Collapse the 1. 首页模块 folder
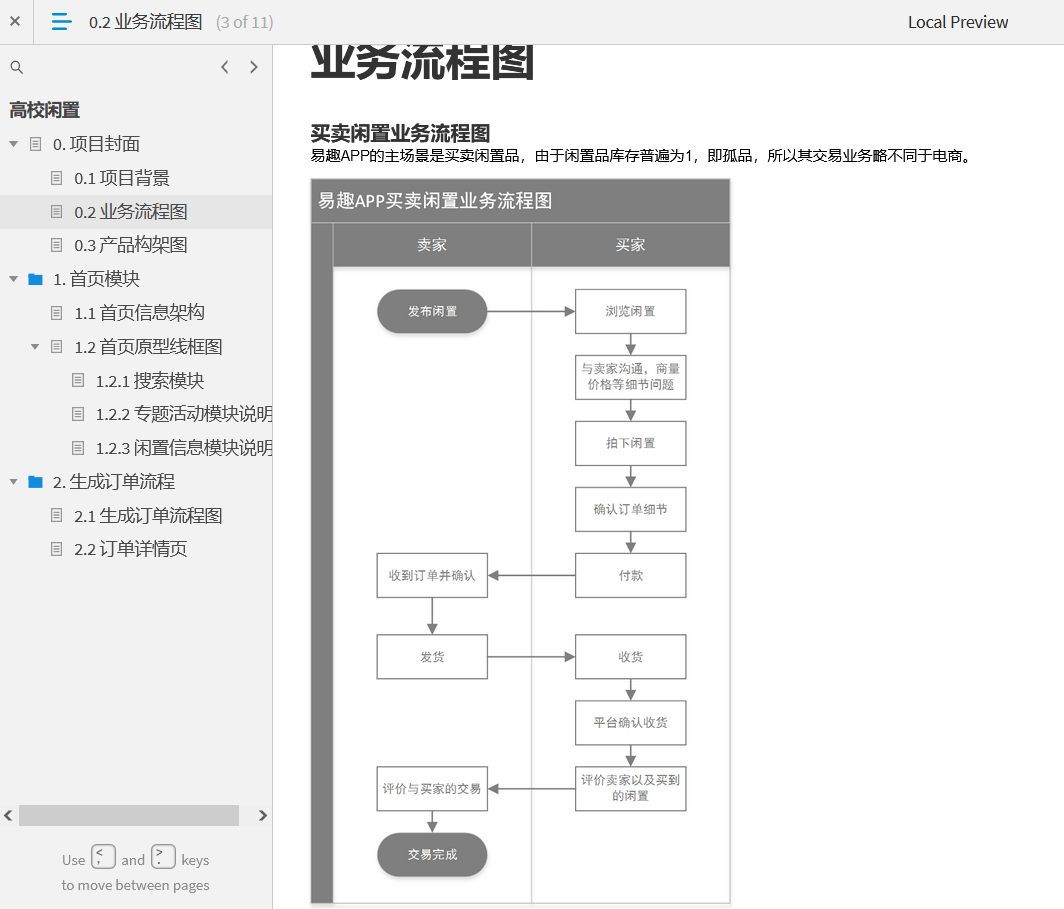The height and width of the screenshot is (909, 1064). 14,279
